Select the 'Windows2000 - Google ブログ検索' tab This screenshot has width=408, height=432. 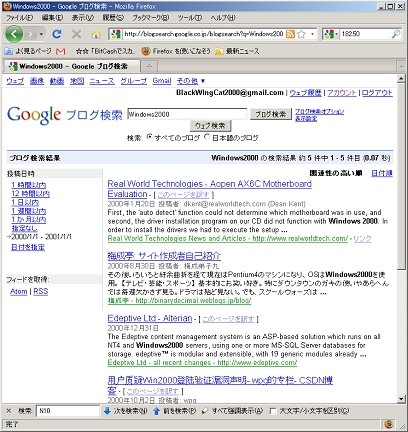coord(72,66)
